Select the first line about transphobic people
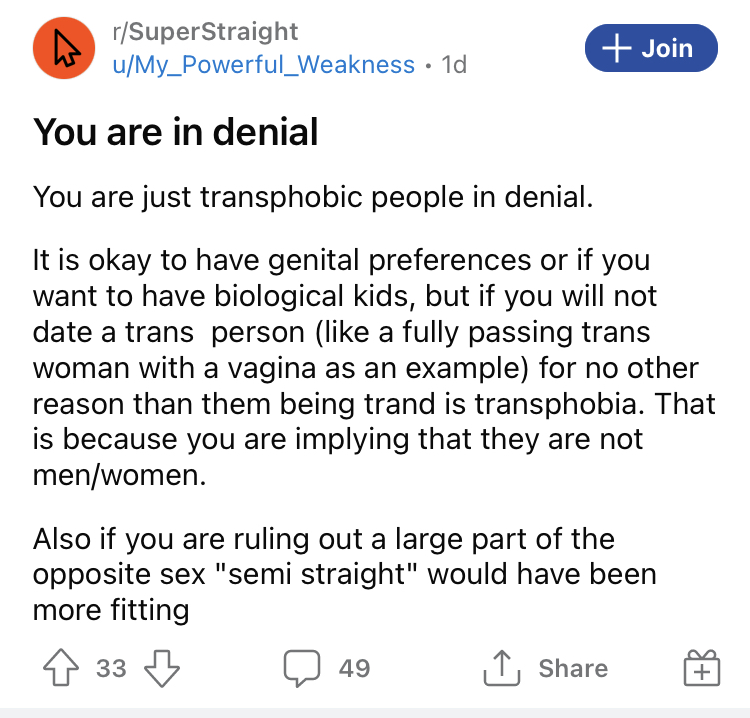 tap(313, 197)
